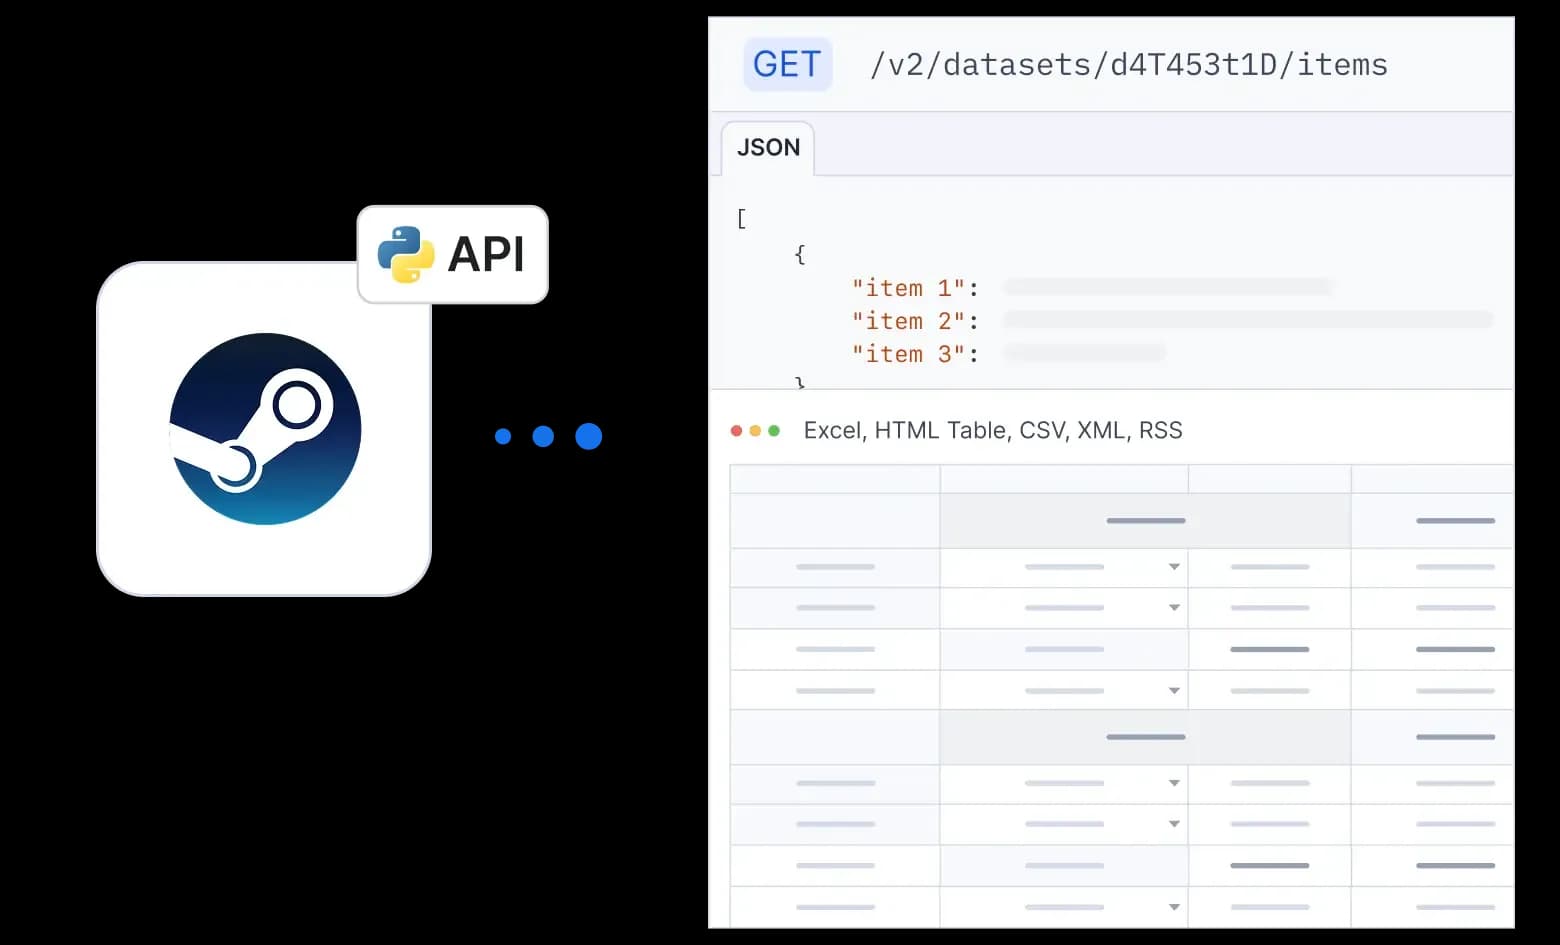Click the API label text
The width and height of the screenshot is (1560, 945).
point(486,254)
